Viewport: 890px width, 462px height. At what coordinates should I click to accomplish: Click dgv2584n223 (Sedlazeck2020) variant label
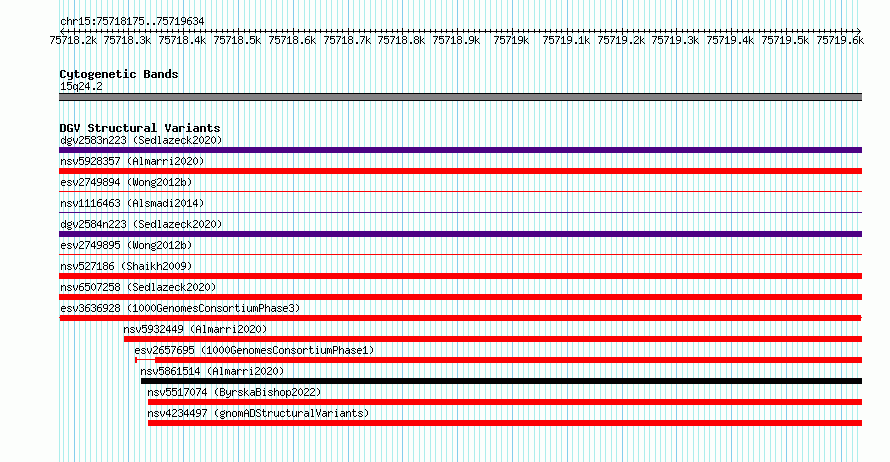tap(141, 224)
